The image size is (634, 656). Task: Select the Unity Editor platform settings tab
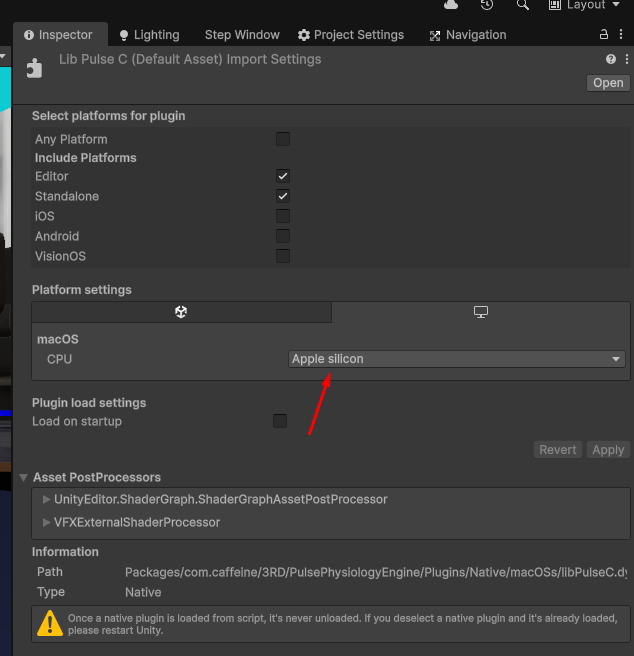click(x=181, y=312)
